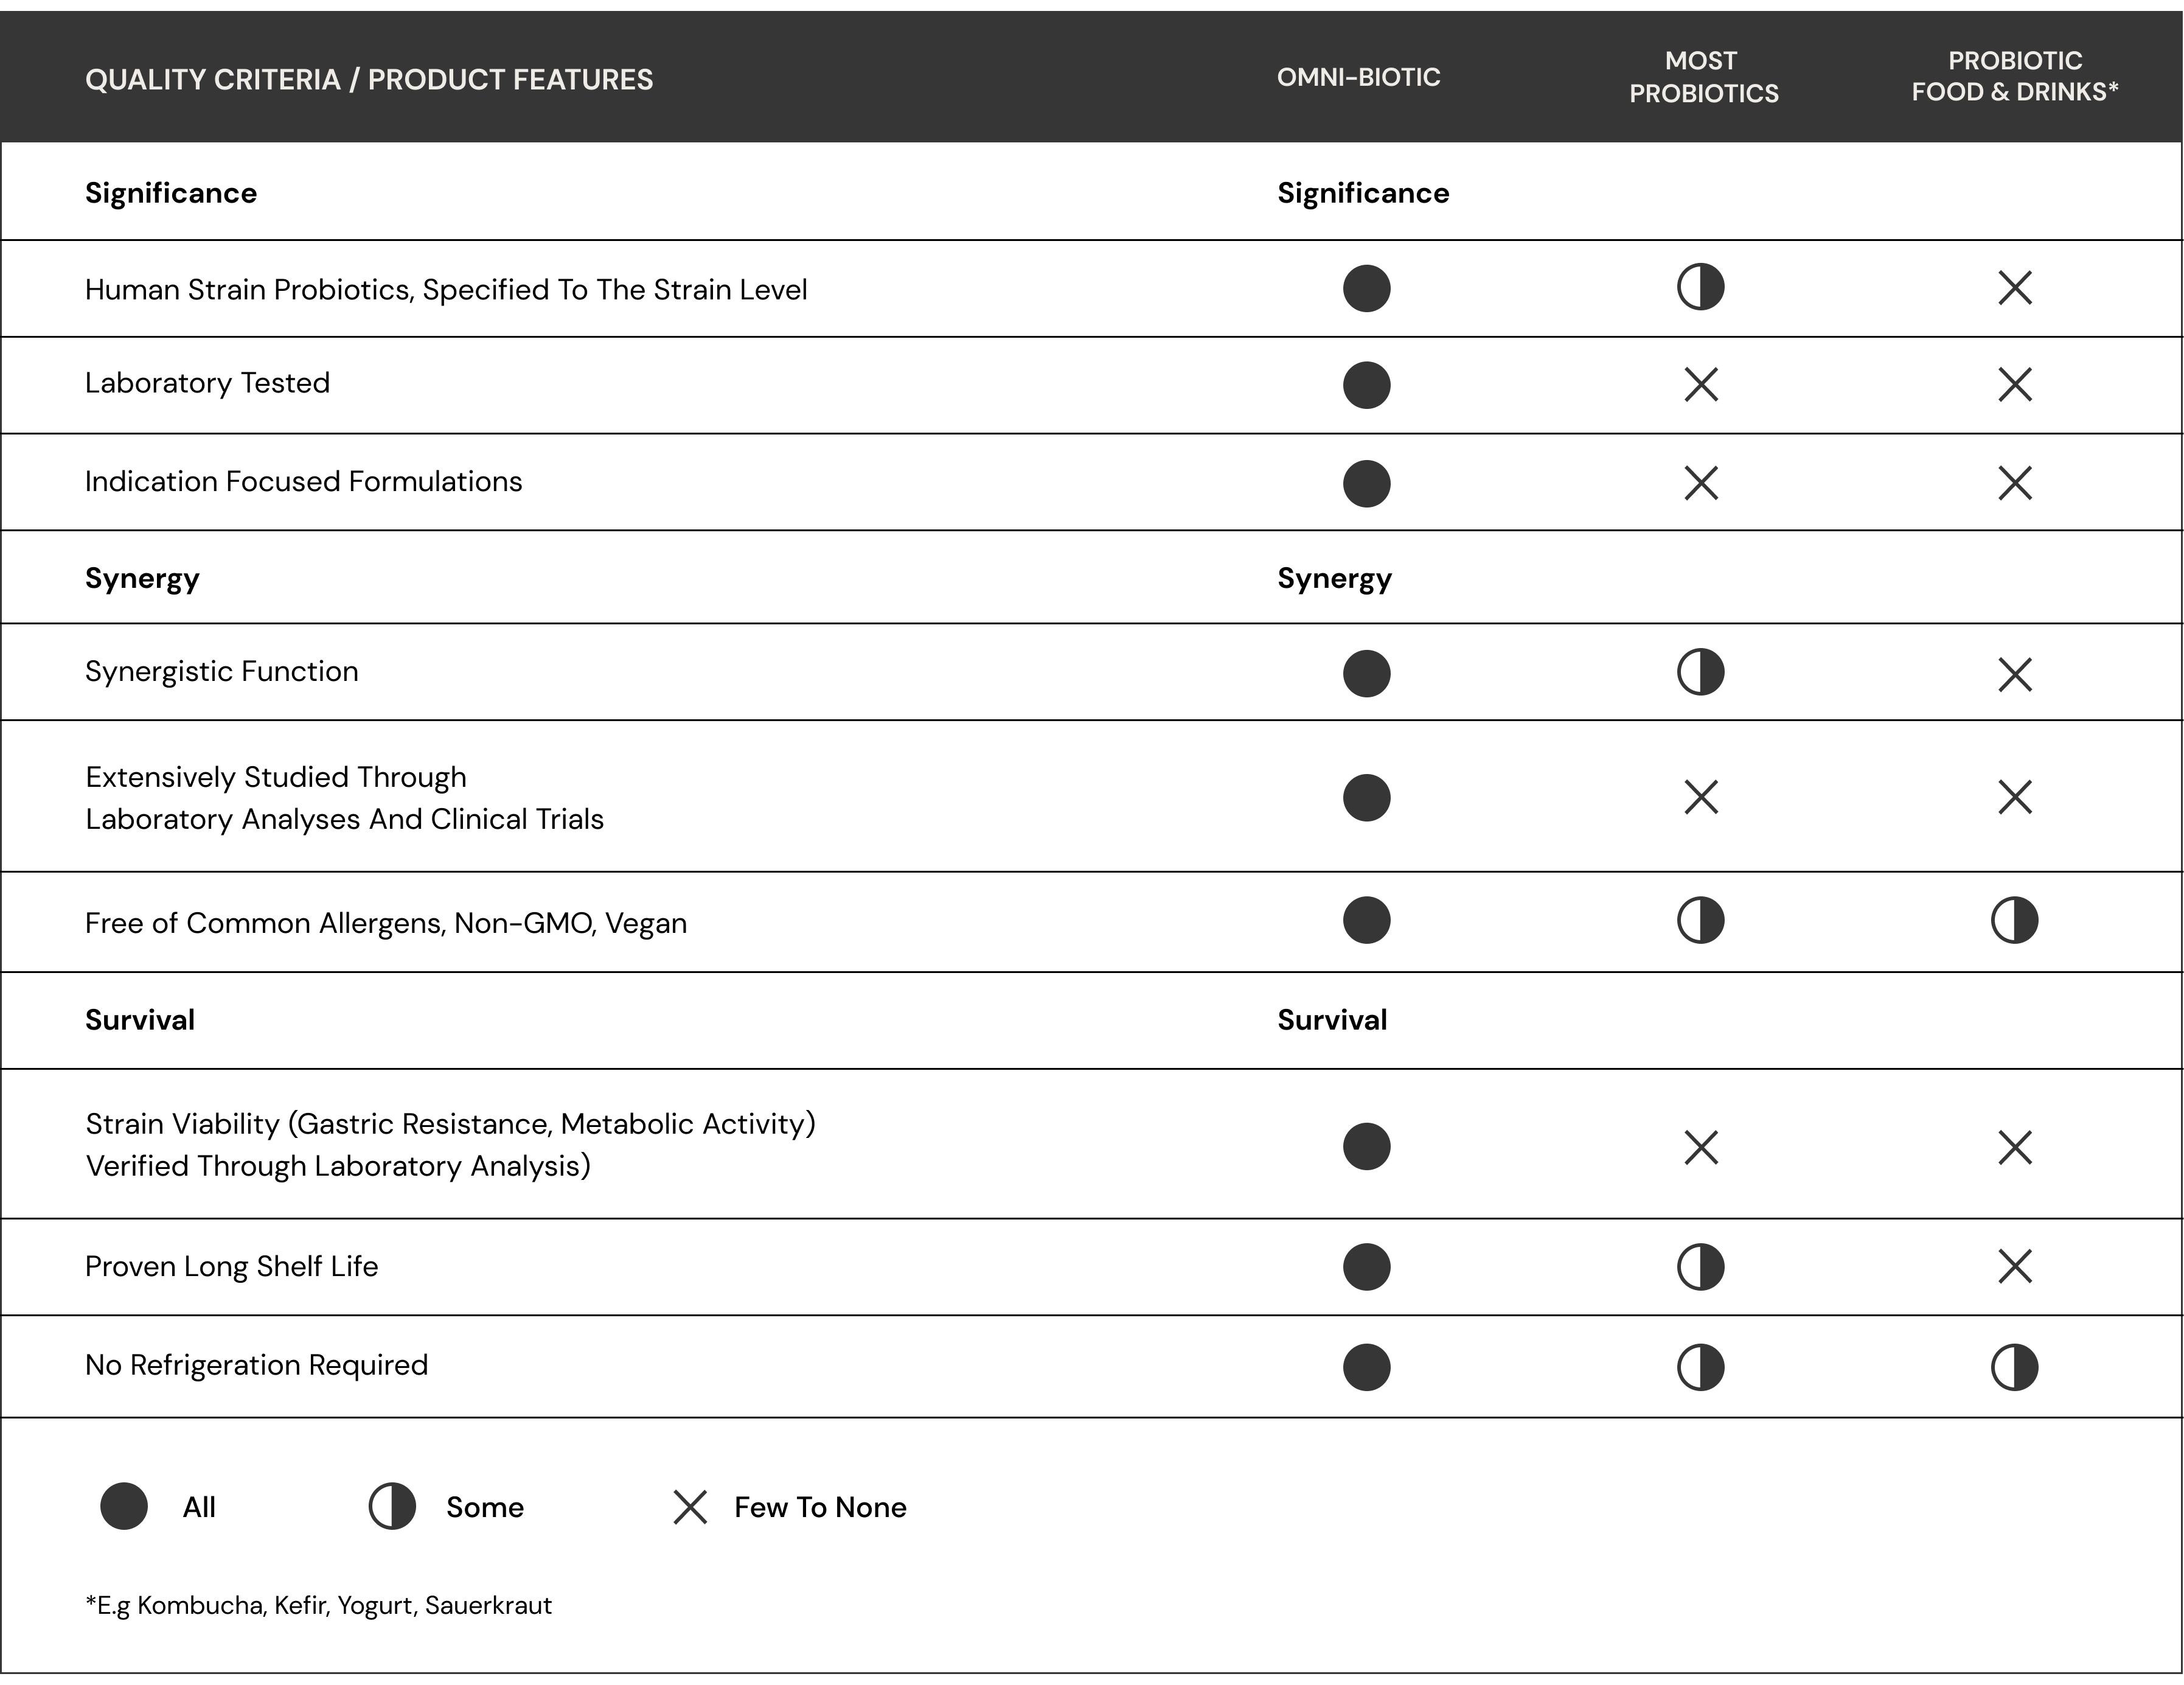Select the OMNI-BIOTIC column header

point(1358,77)
